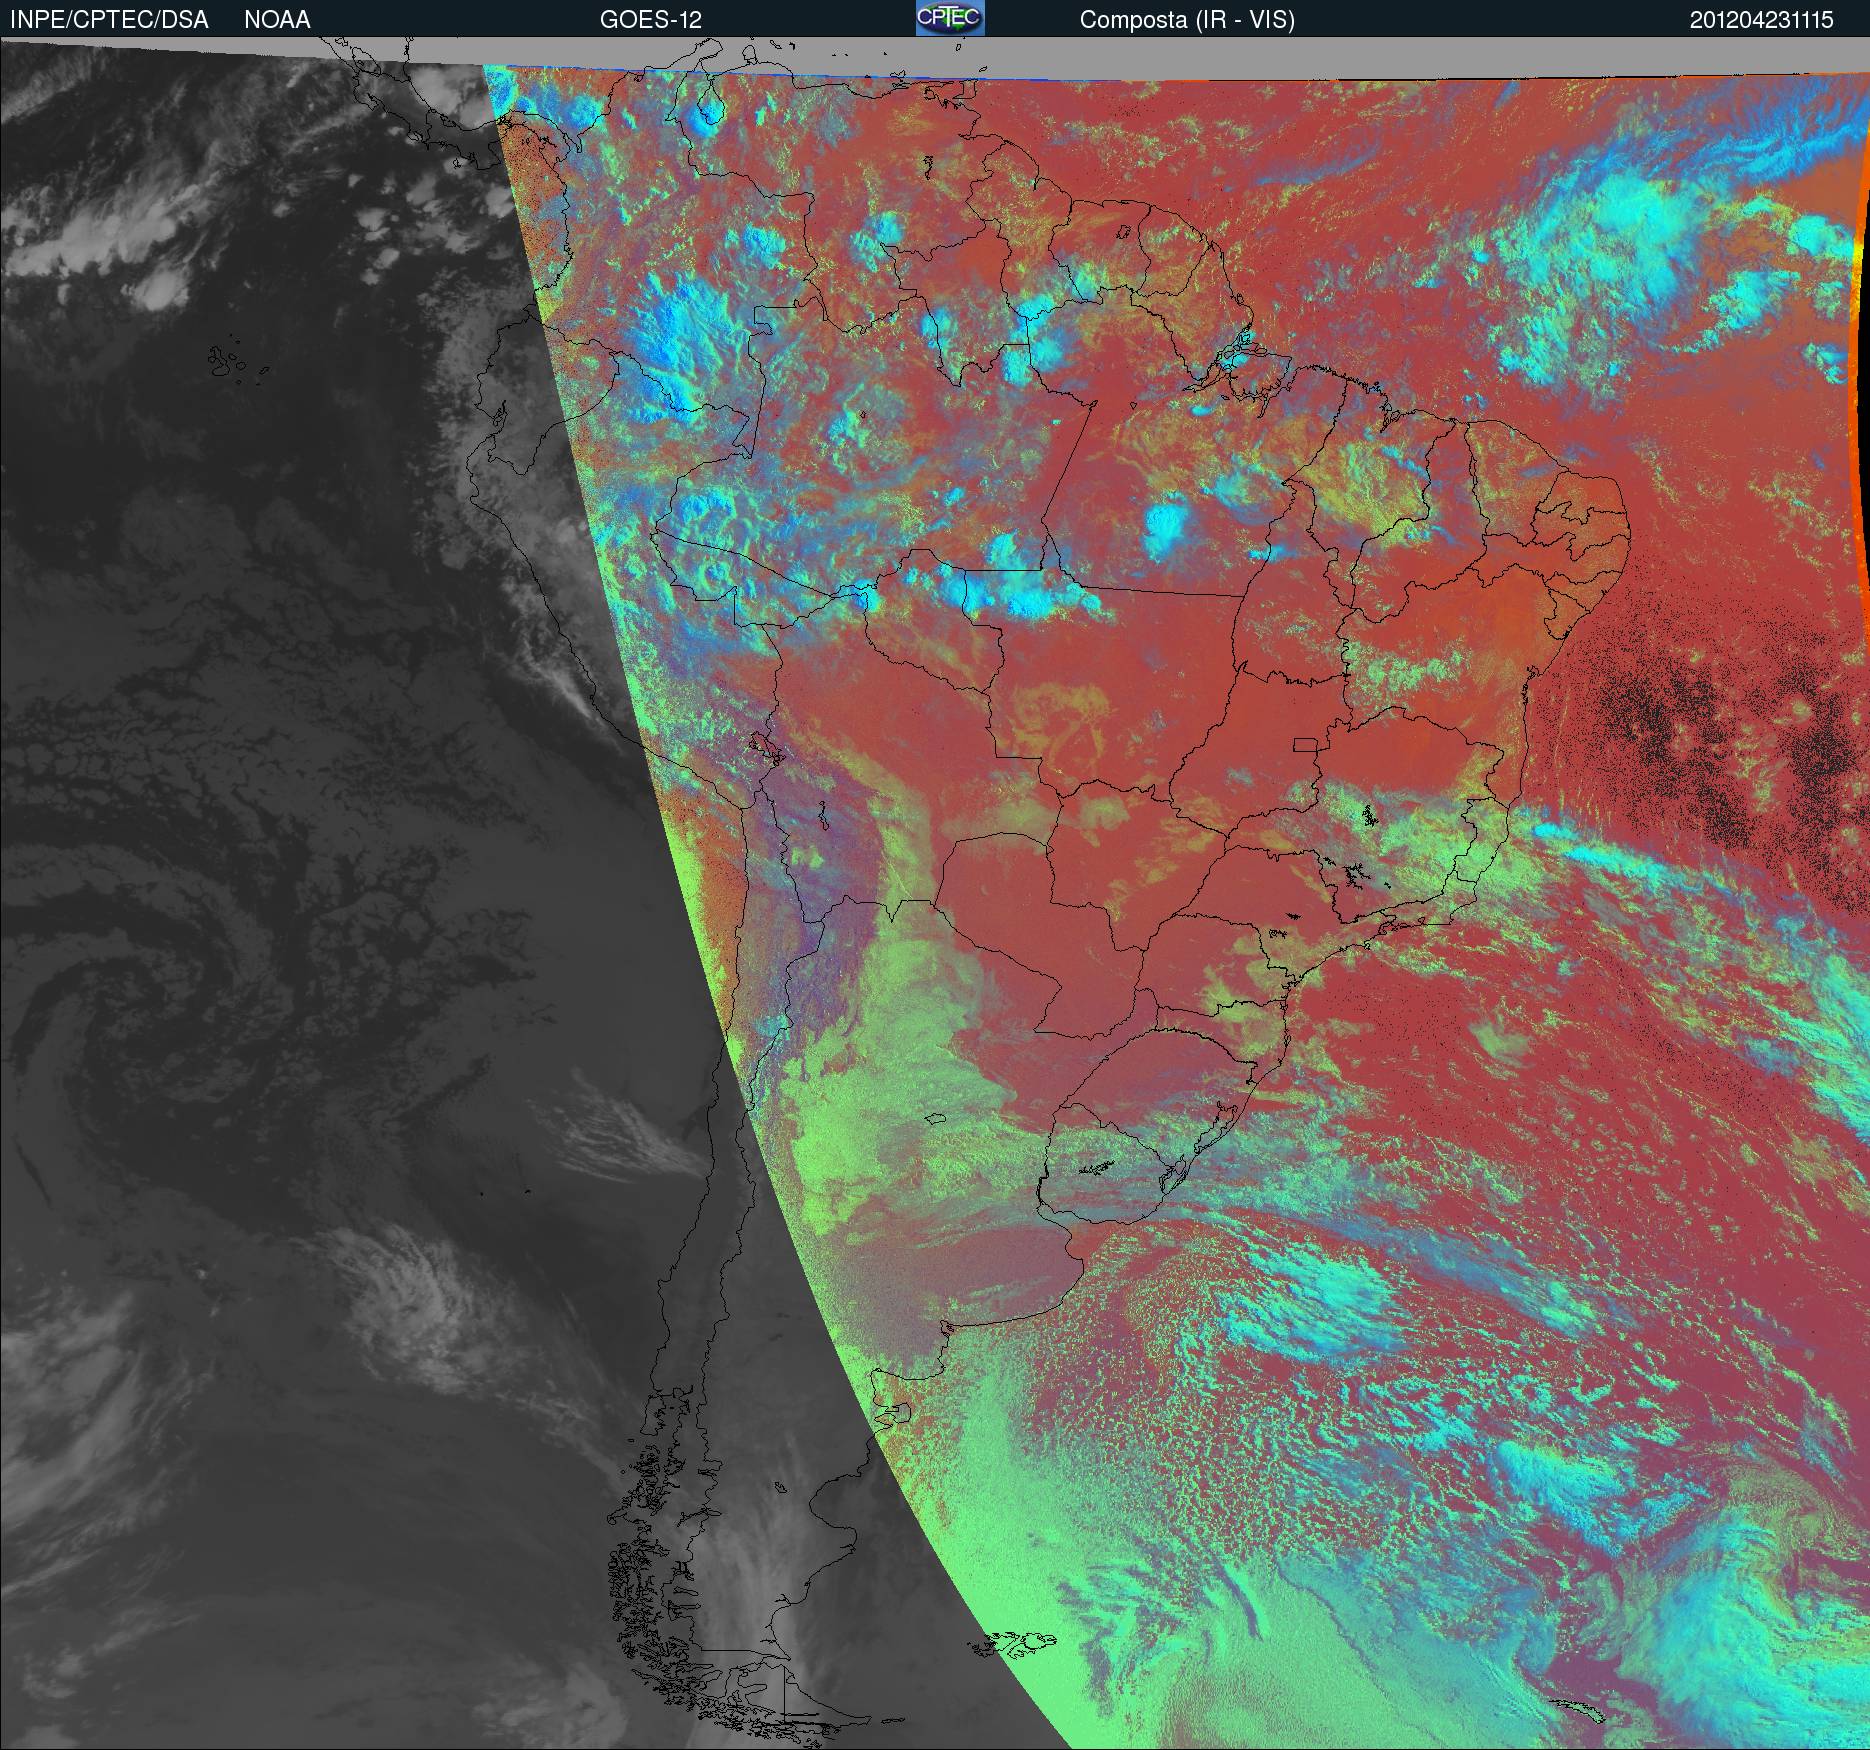1870x1750 pixels.
Task: Select the INPE/CPTEC/DSA header text
Action: click(x=109, y=20)
